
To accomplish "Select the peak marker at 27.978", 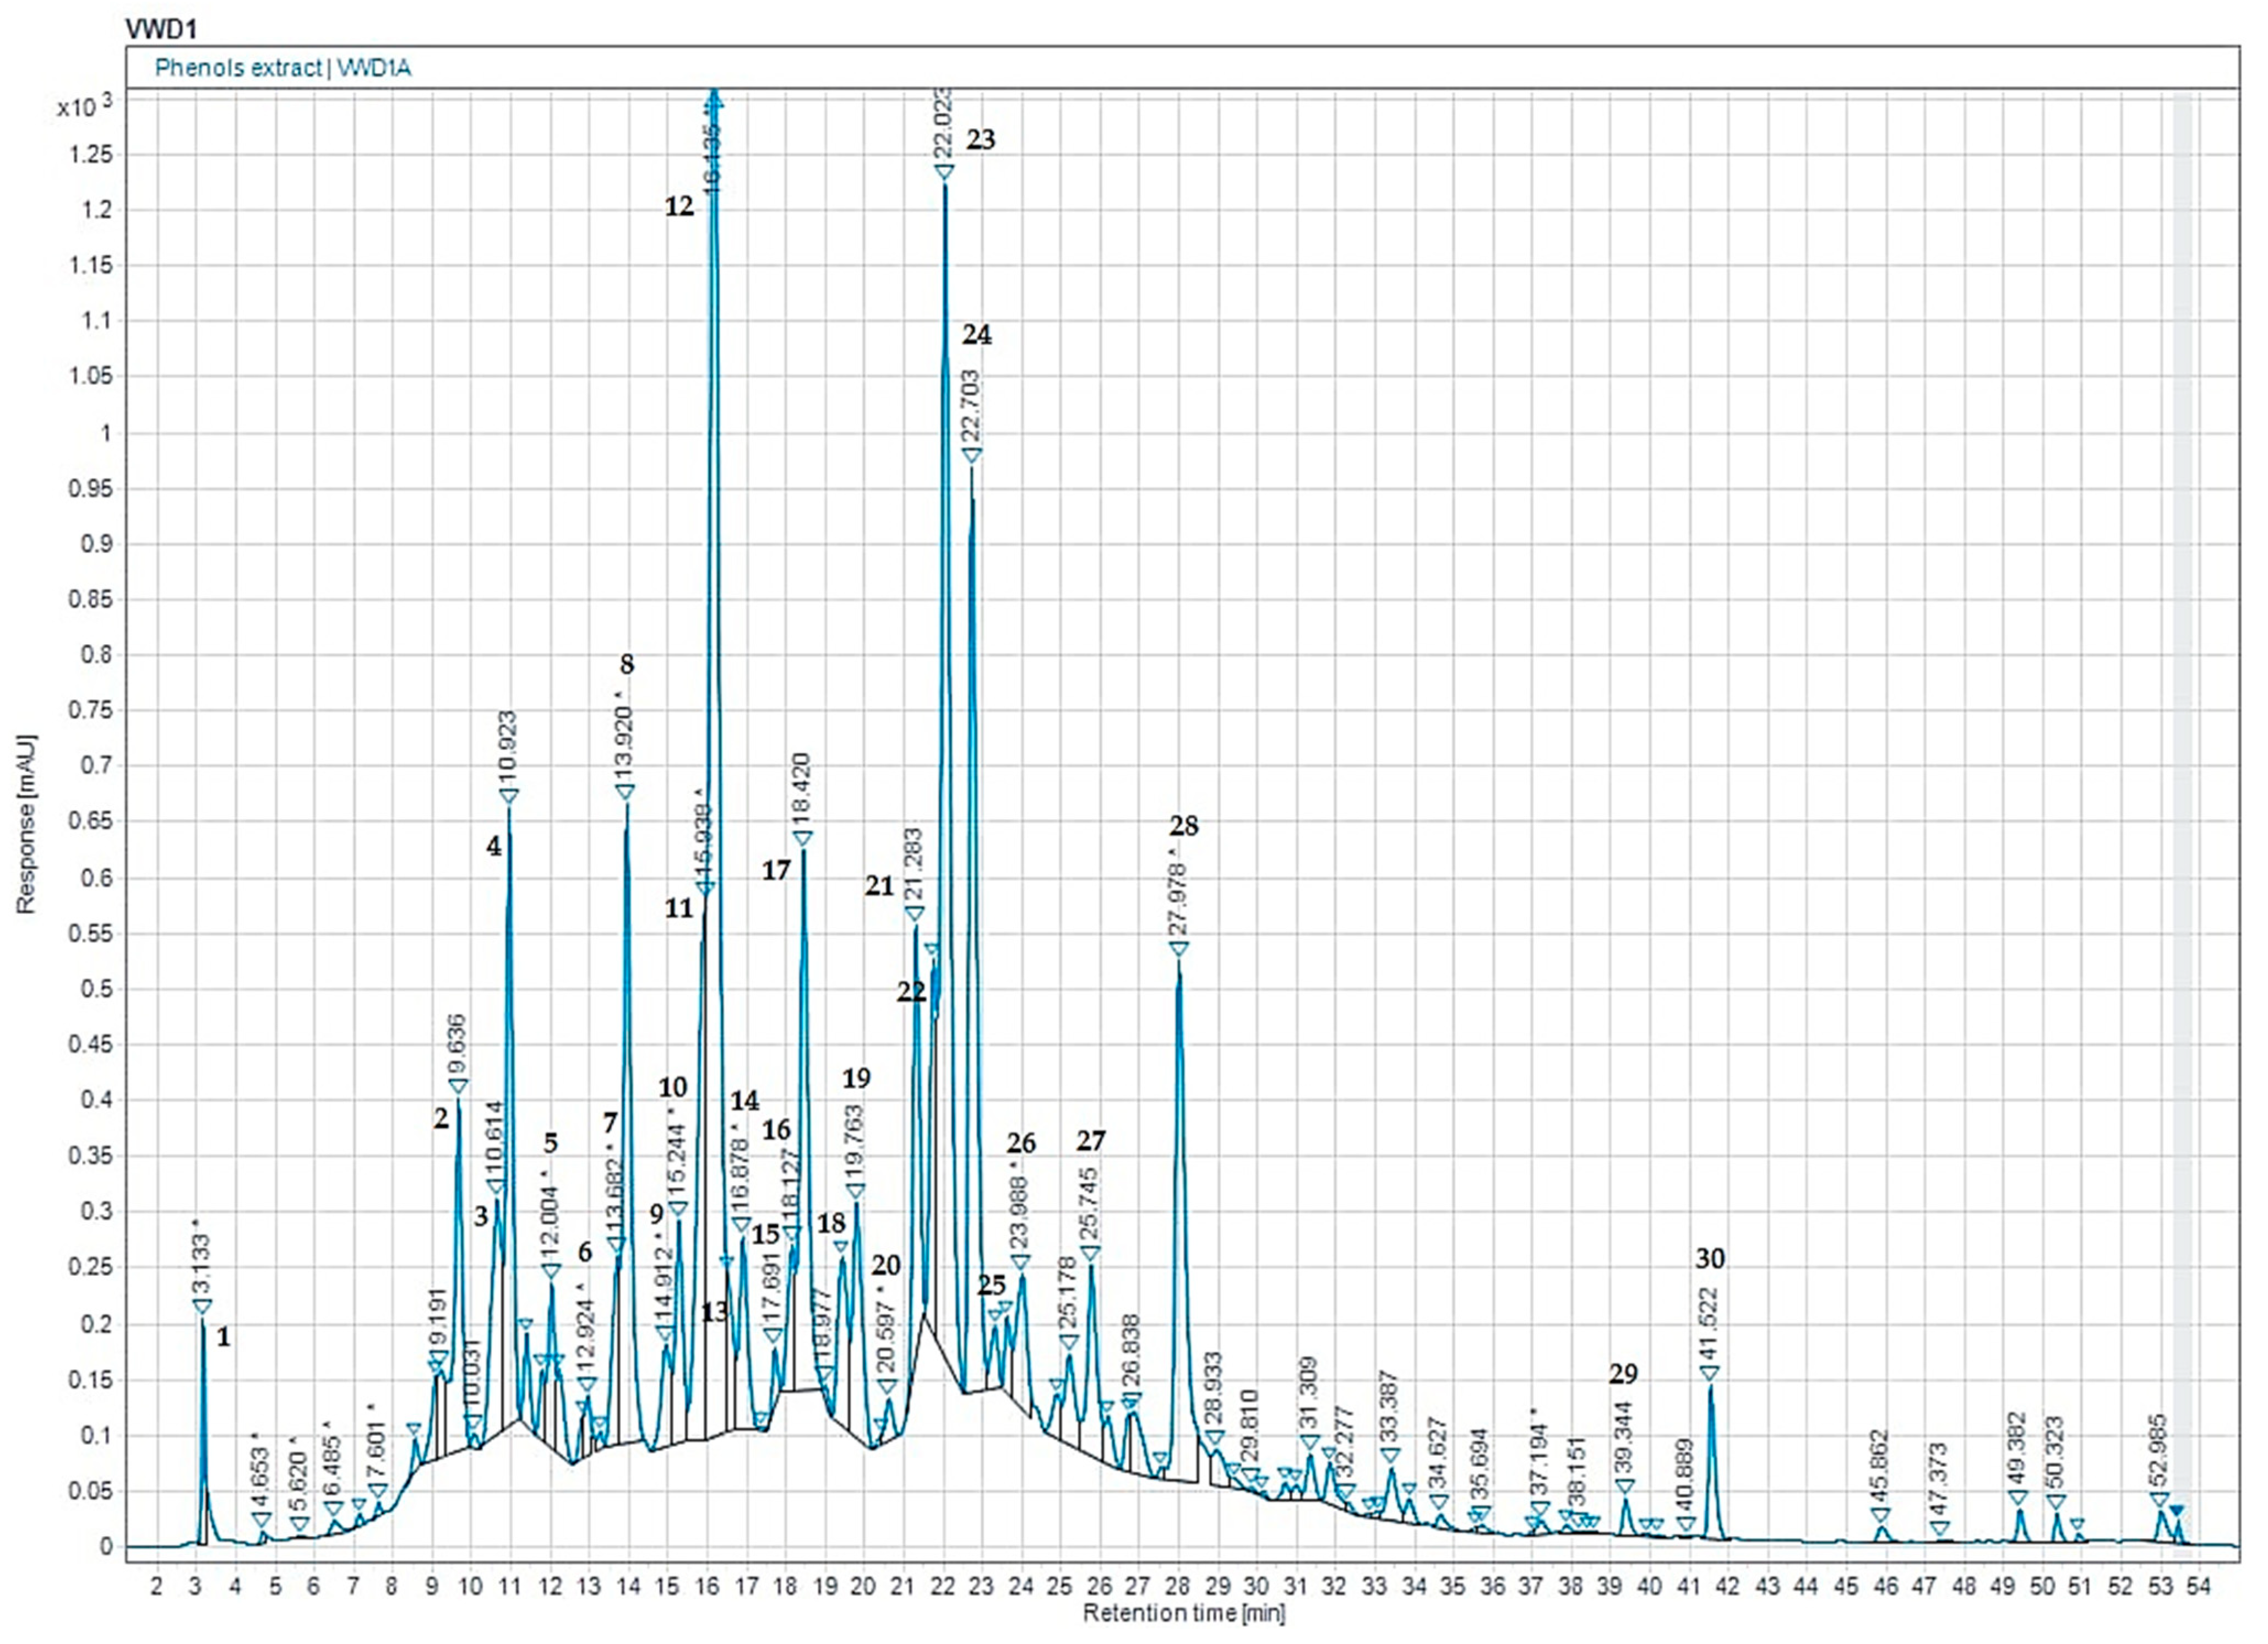I will pyautogui.click(x=1179, y=948).
